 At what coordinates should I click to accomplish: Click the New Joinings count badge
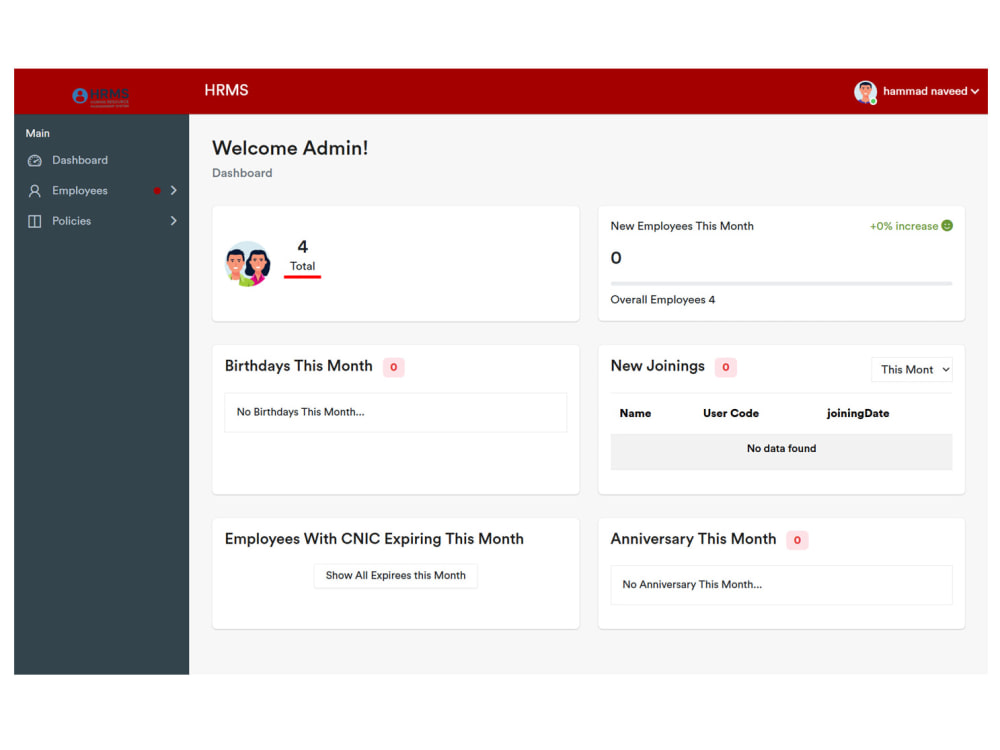click(x=726, y=367)
